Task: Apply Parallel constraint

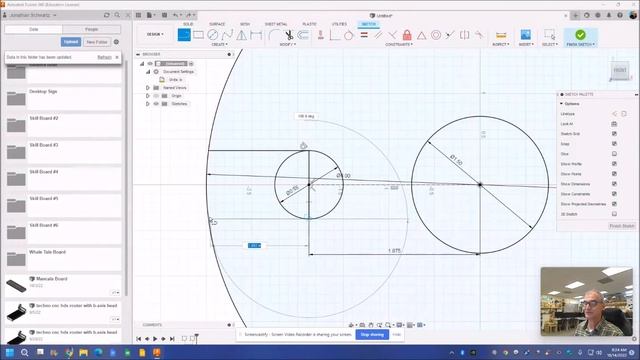Action: 378,35
